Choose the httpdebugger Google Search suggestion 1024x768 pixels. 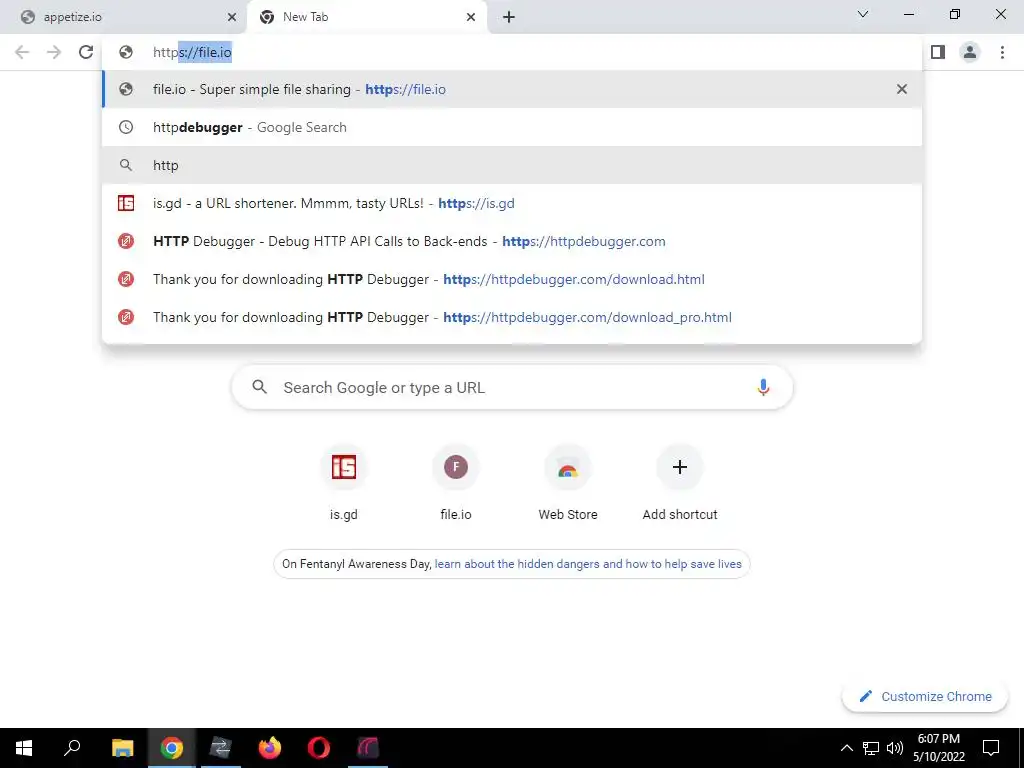point(512,127)
